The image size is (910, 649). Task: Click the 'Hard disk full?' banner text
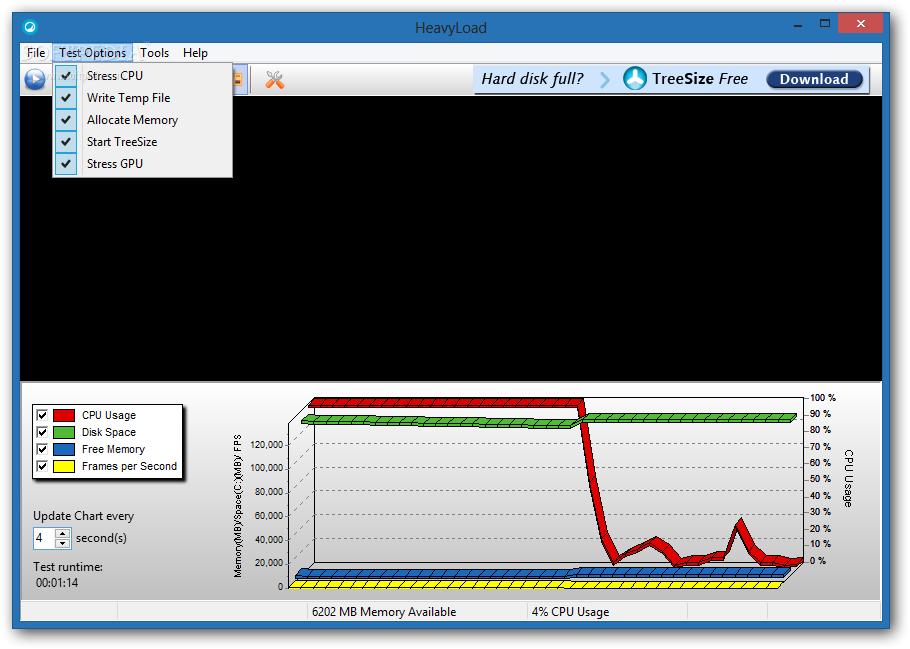[532, 78]
